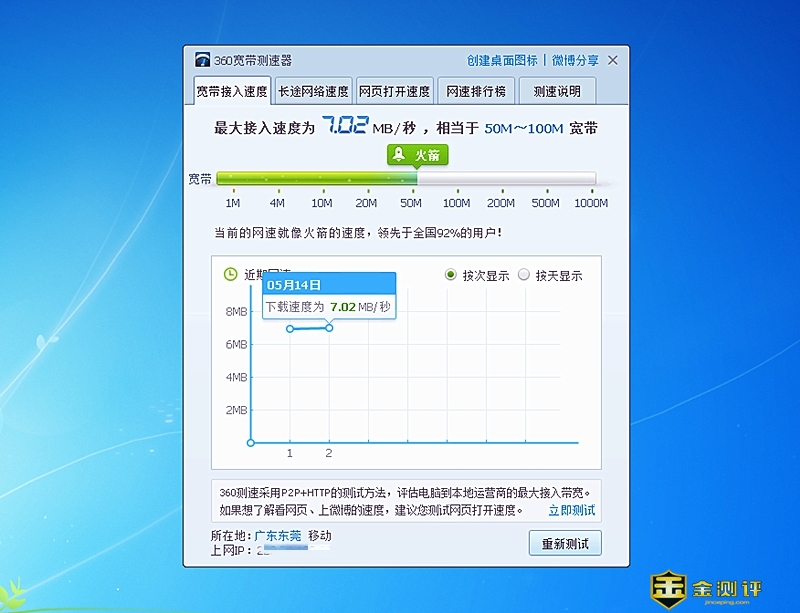Click the 360 speed tester logo icon

tap(203, 60)
